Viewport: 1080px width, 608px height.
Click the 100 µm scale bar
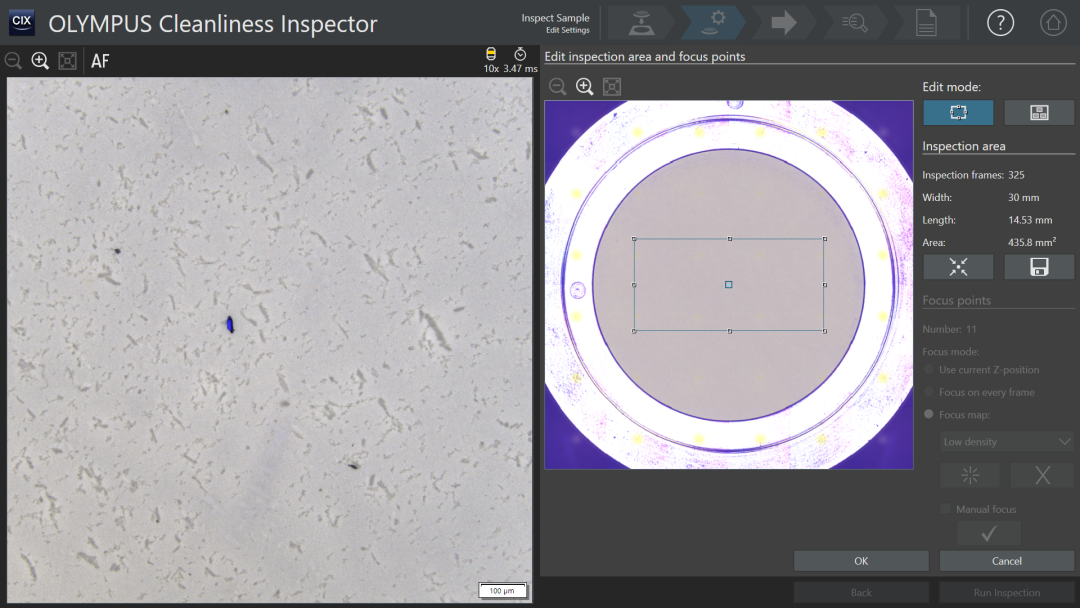click(502, 590)
